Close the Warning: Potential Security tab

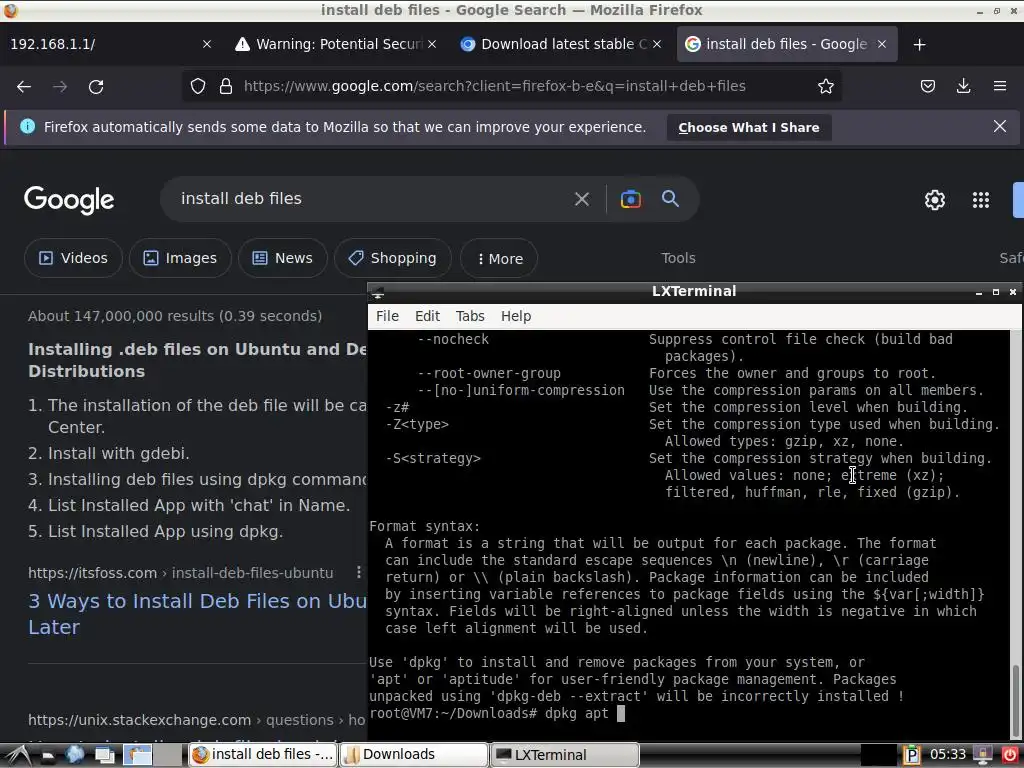[432, 44]
